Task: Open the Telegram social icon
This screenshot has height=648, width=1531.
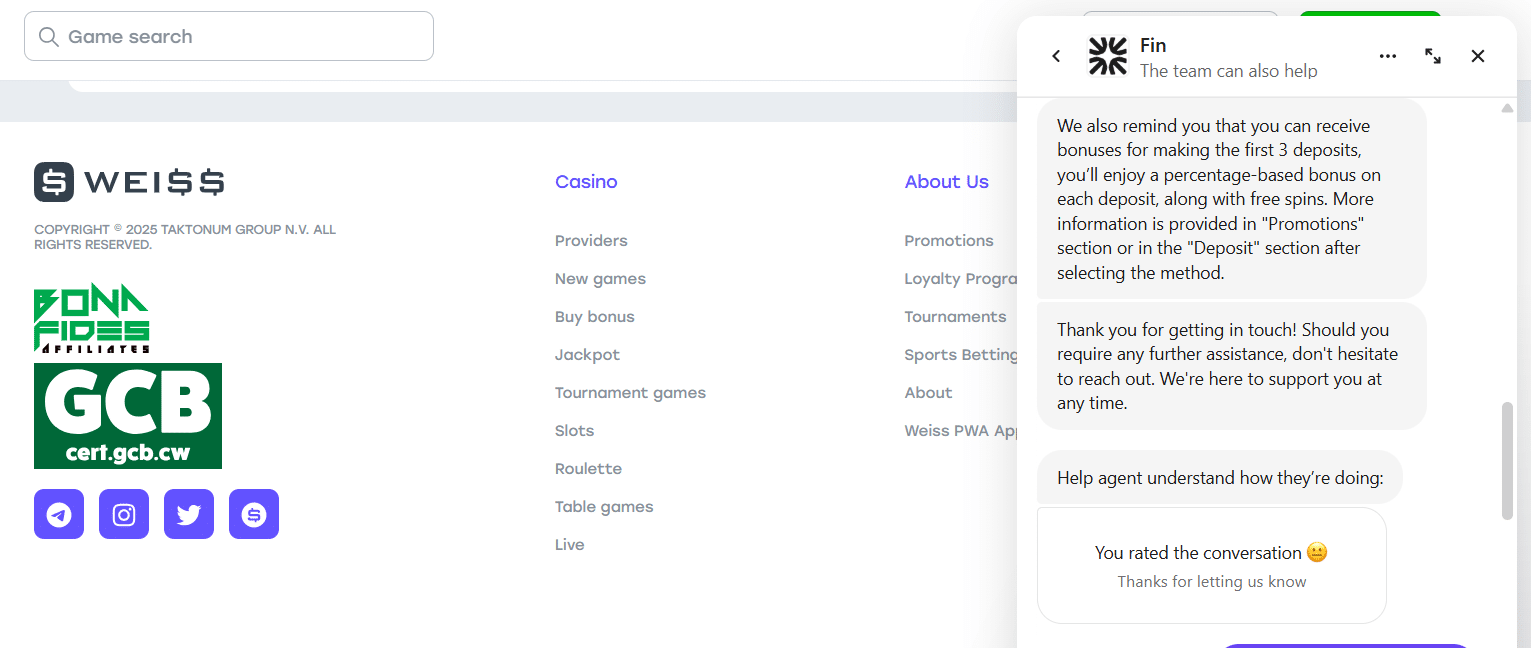Action: click(59, 514)
